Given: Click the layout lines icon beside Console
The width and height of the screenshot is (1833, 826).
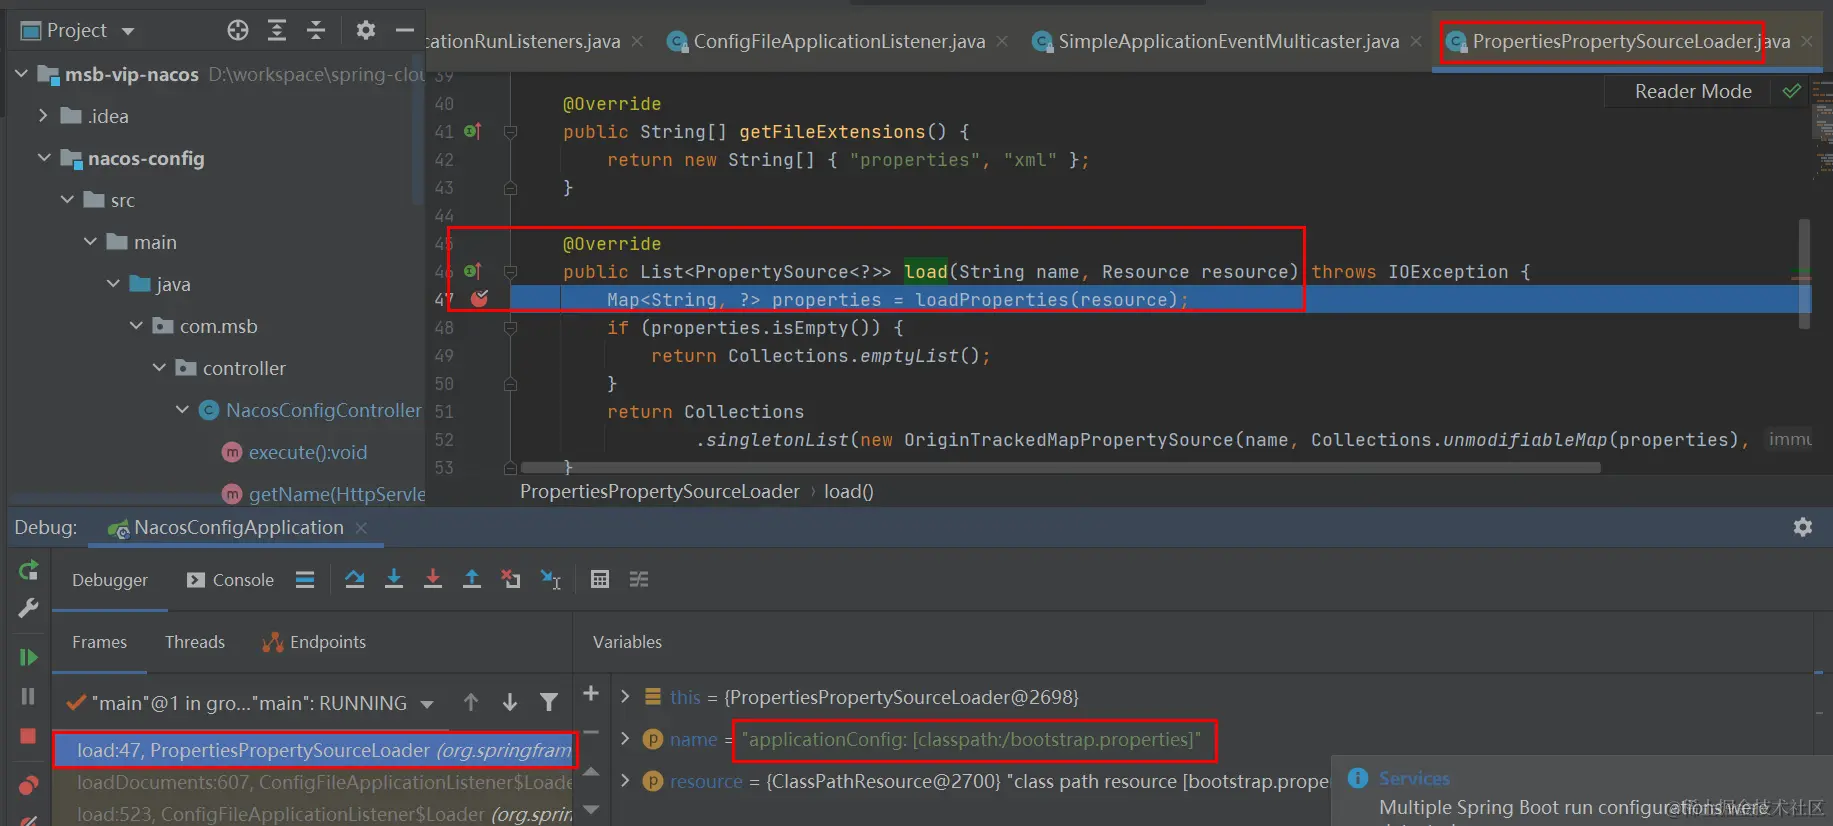Looking at the screenshot, I should point(305,580).
